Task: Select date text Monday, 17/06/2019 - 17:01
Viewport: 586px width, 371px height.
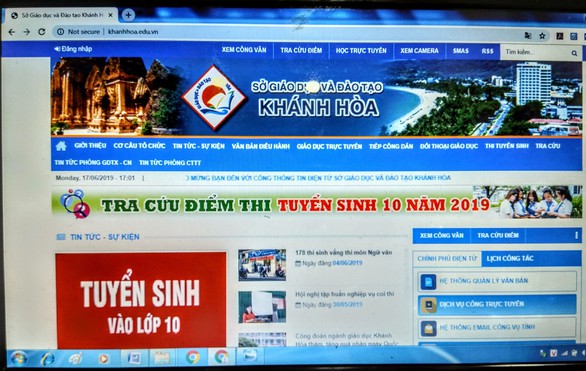Action: [95, 178]
